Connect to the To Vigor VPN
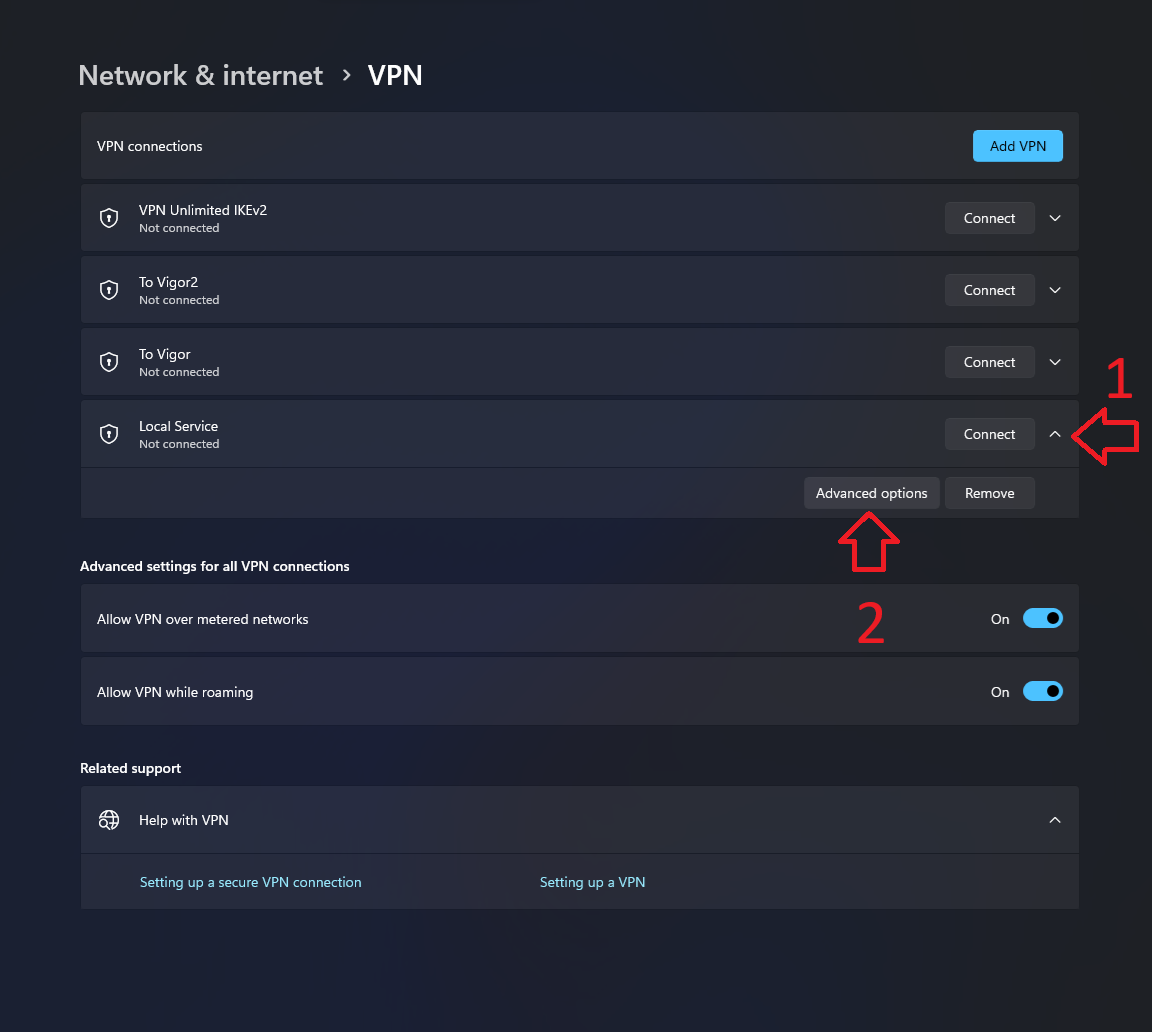This screenshot has width=1152, height=1032. pyautogui.click(x=989, y=361)
